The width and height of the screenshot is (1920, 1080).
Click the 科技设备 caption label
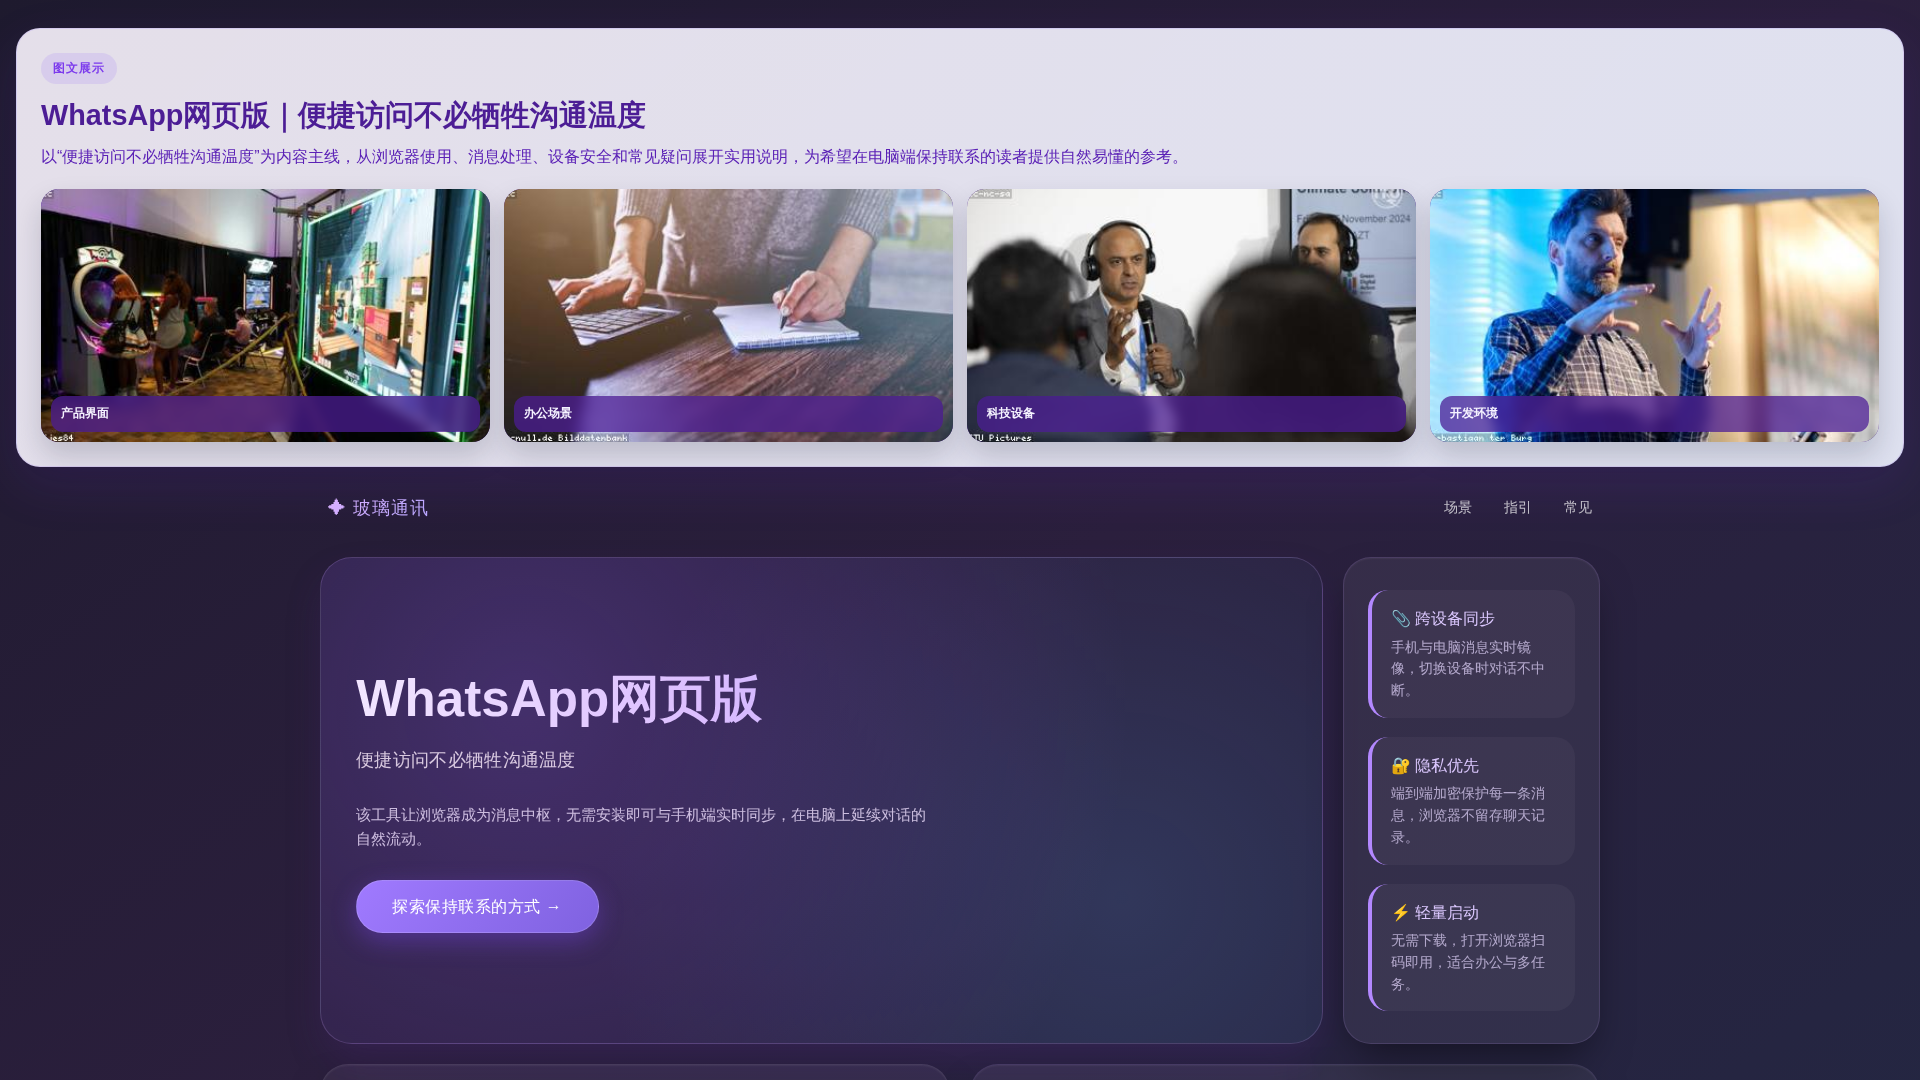point(1191,414)
